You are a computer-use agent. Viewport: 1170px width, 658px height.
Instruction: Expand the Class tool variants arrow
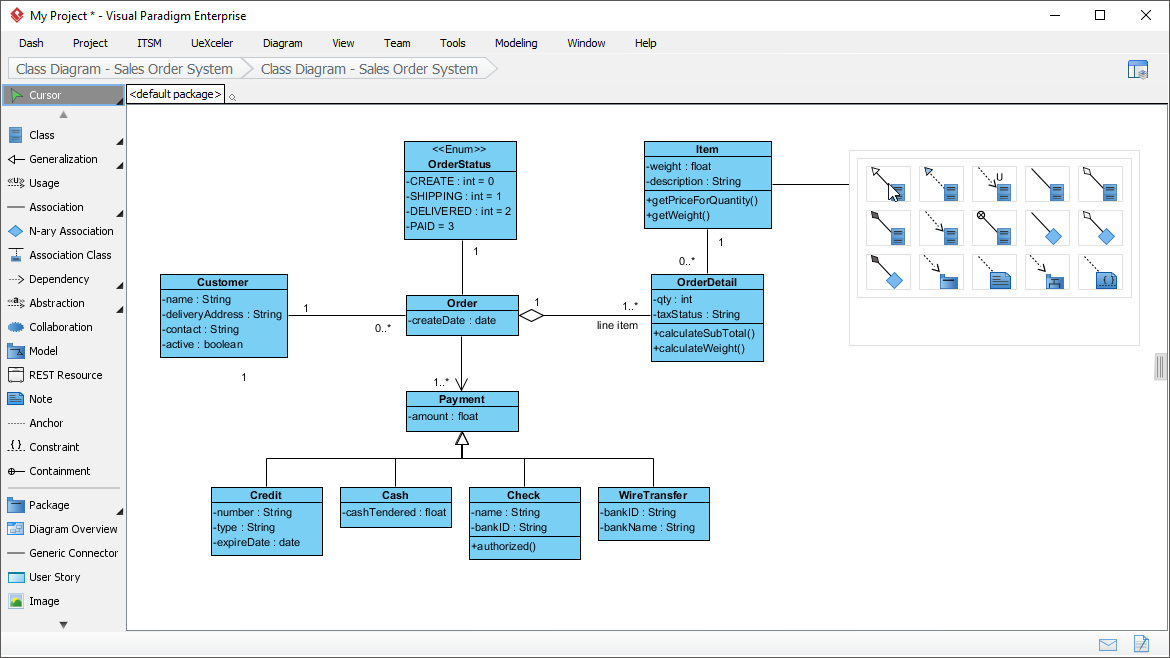click(x=119, y=142)
